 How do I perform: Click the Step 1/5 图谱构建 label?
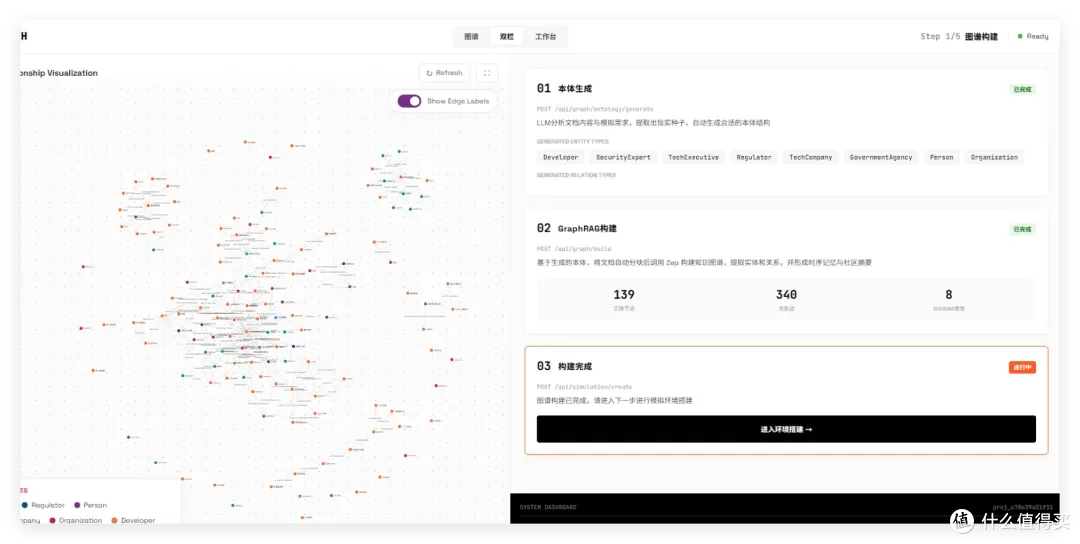coord(959,36)
